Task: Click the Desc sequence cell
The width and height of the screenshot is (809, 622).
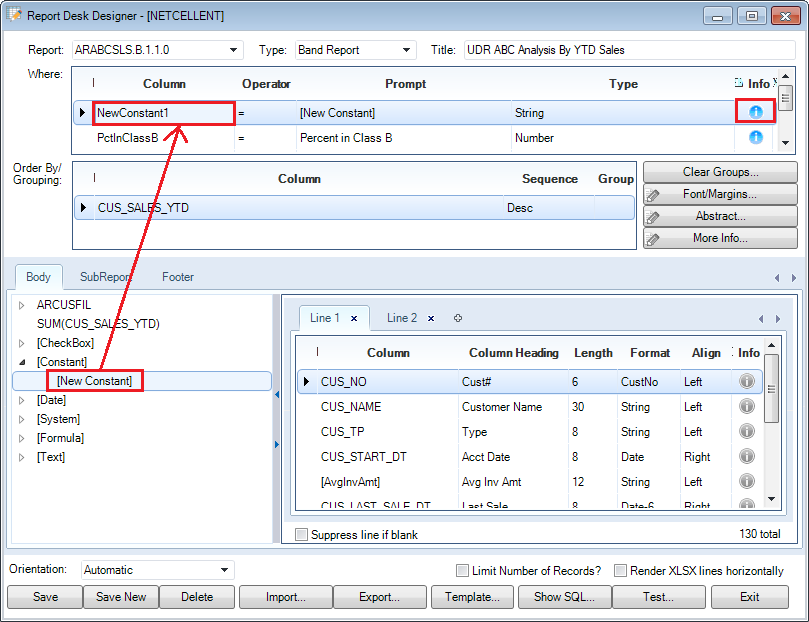Action: (x=549, y=208)
